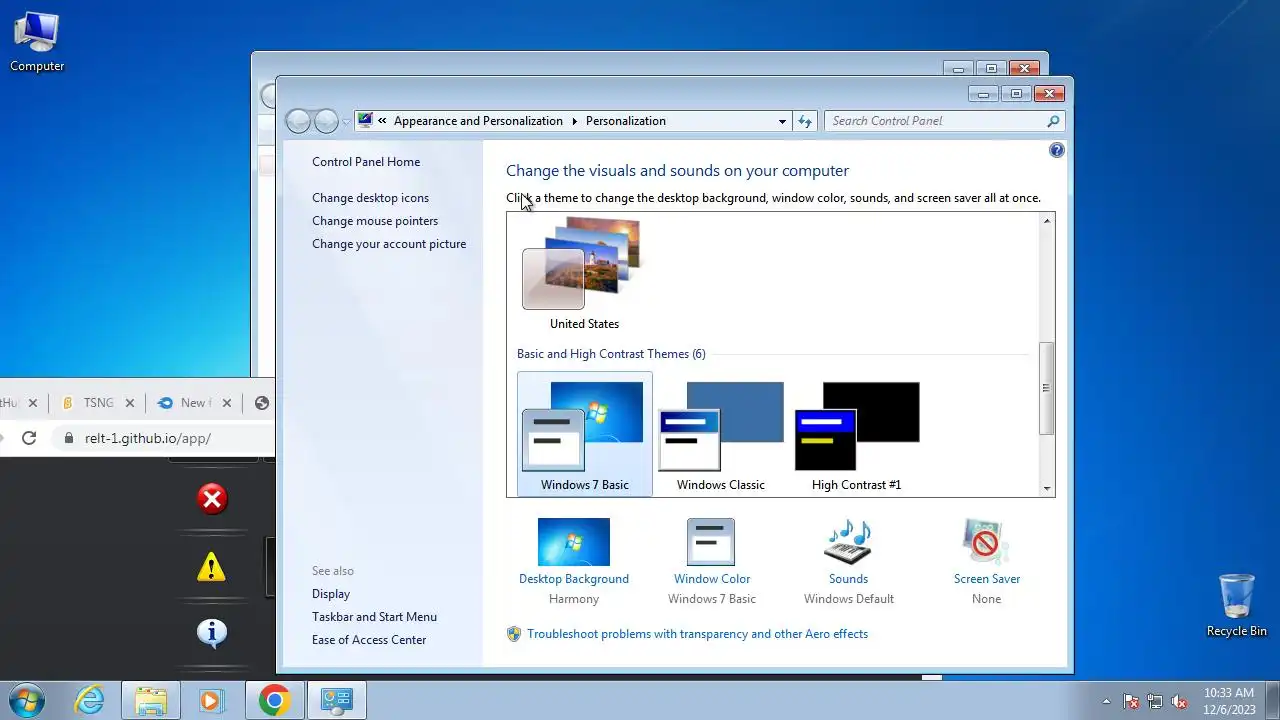Click the Back arrow in Personalization window
The image size is (1280, 720).
[x=298, y=121]
